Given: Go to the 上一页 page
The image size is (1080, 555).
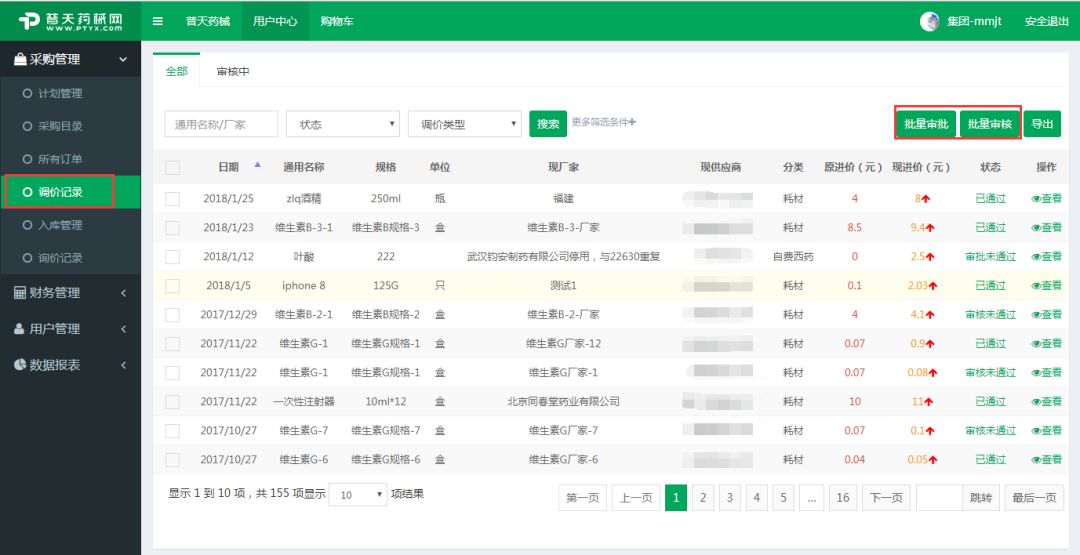Looking at the screenshot, I should (x=636, y=498).
